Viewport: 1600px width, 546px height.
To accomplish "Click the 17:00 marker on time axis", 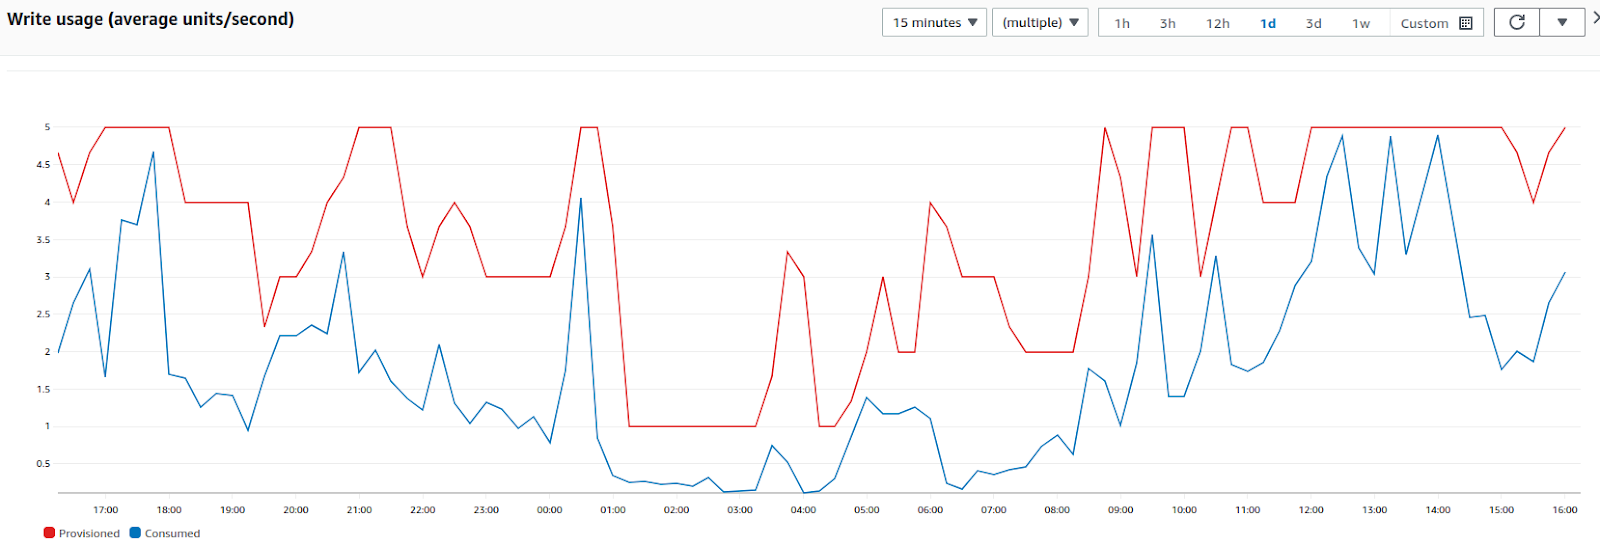I will click(106, 510).
